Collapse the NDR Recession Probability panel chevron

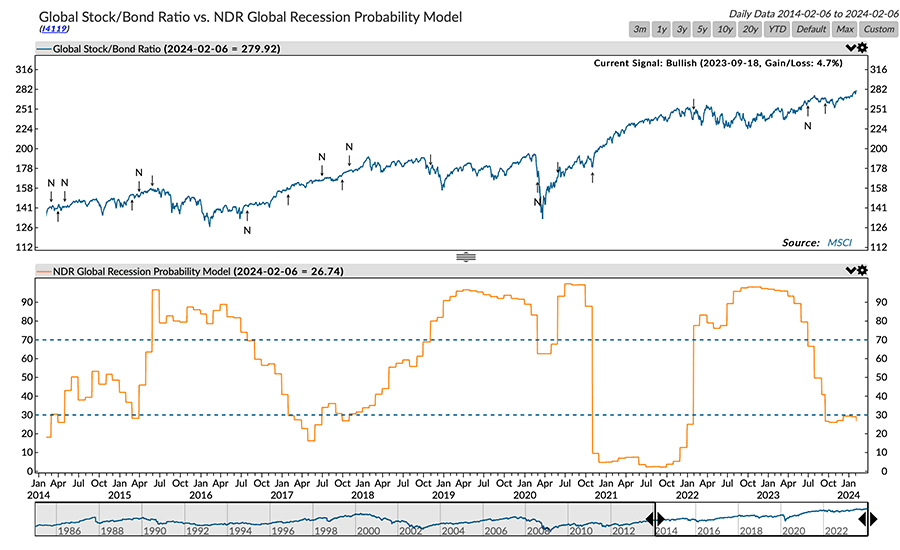851,271
